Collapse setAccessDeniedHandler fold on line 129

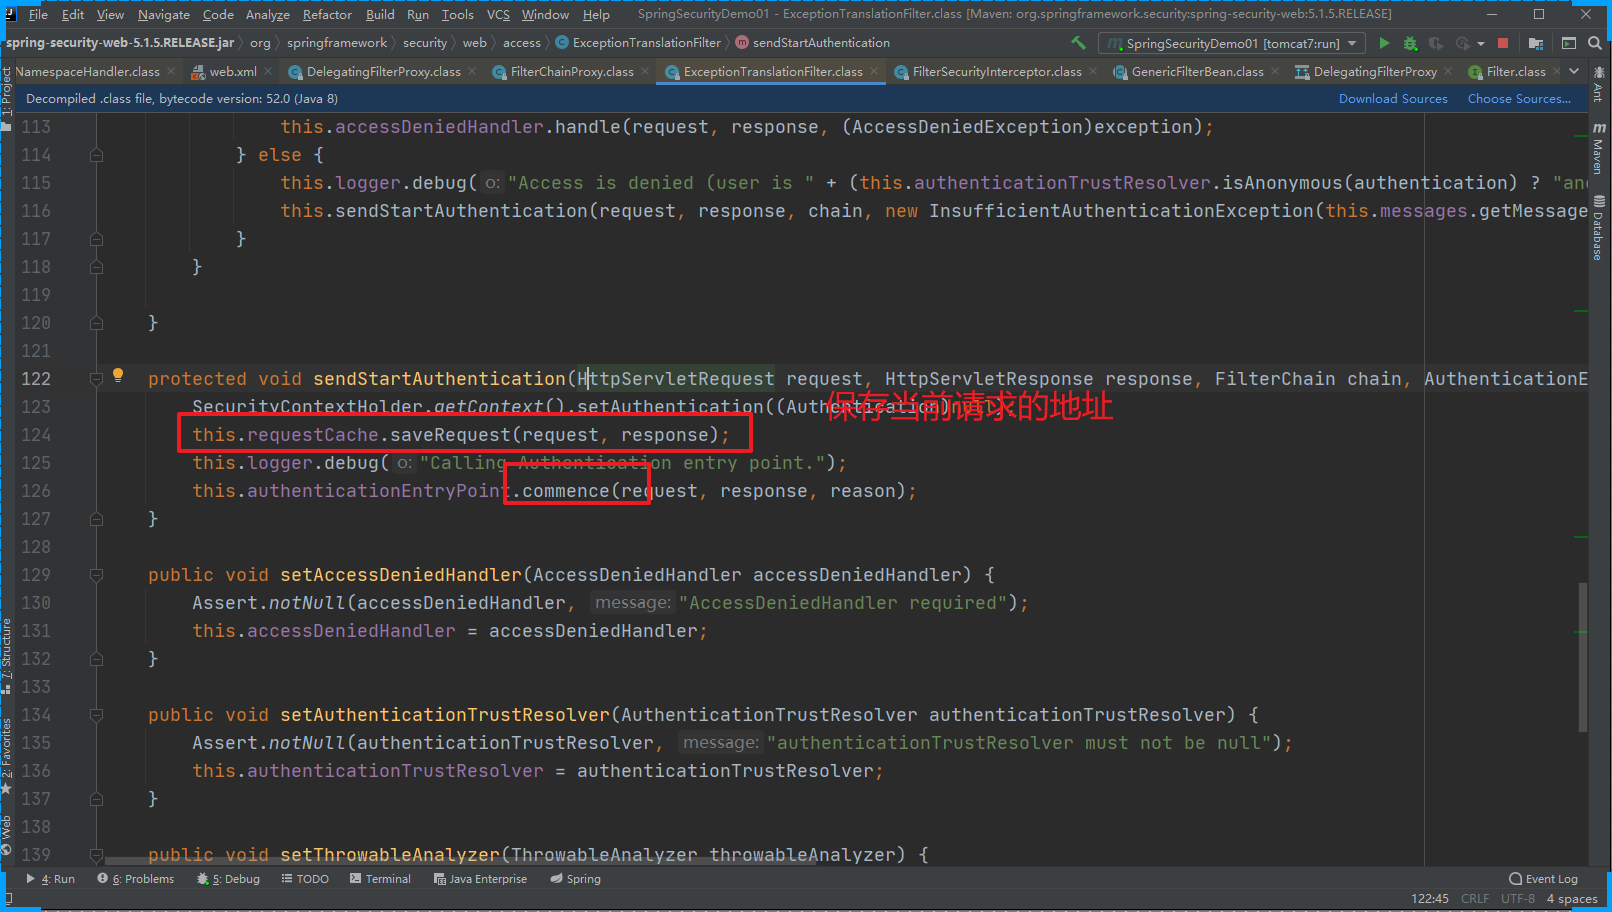tap(96, 575)
